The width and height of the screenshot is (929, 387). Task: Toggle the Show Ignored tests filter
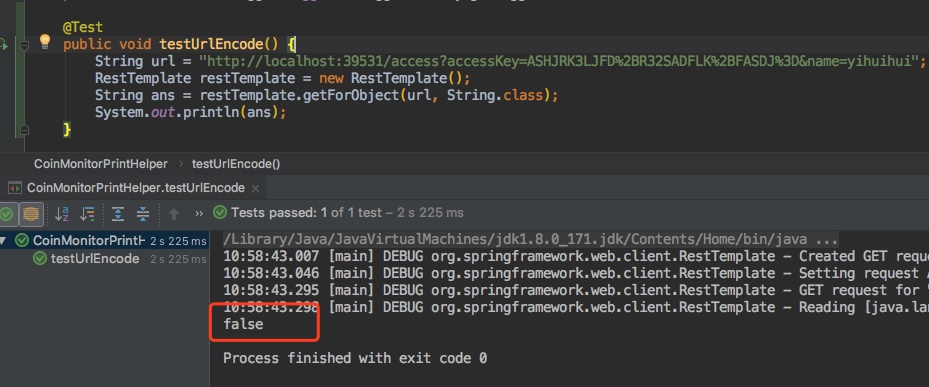(x=31, y=214)
